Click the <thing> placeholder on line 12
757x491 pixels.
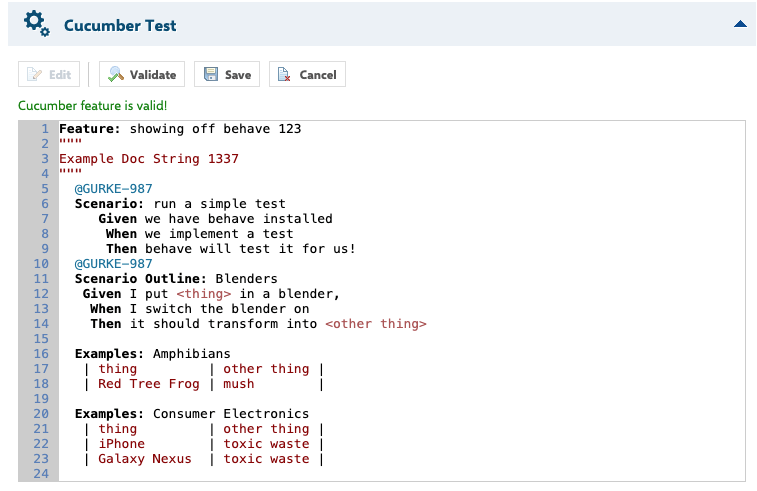tap(203, 294)
